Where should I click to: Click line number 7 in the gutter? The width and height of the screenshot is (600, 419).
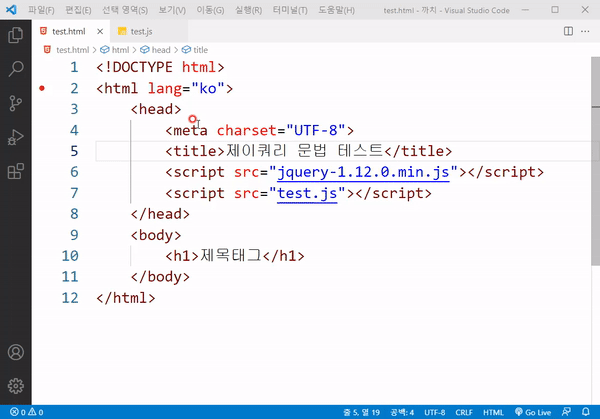click(74, 193)
